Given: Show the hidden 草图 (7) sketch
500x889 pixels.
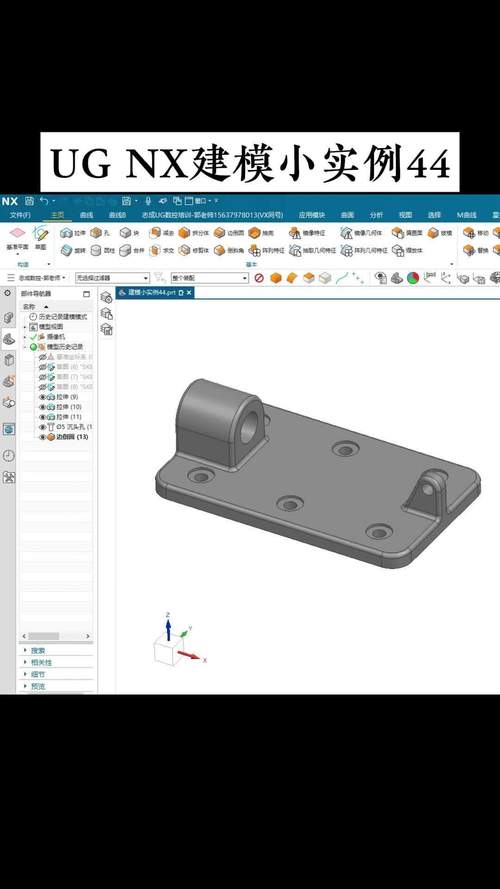Looking at the screenshot, I should click(x=43, y=377).
